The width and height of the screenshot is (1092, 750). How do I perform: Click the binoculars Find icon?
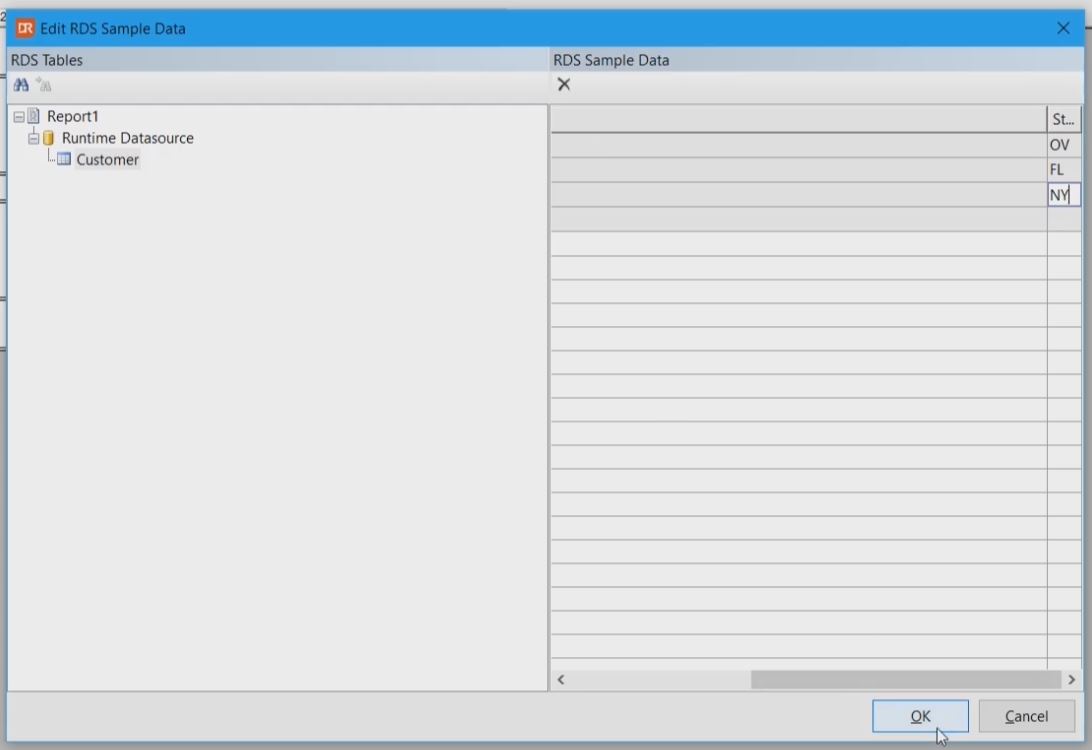pyautogui.click(x=21, y=85)
